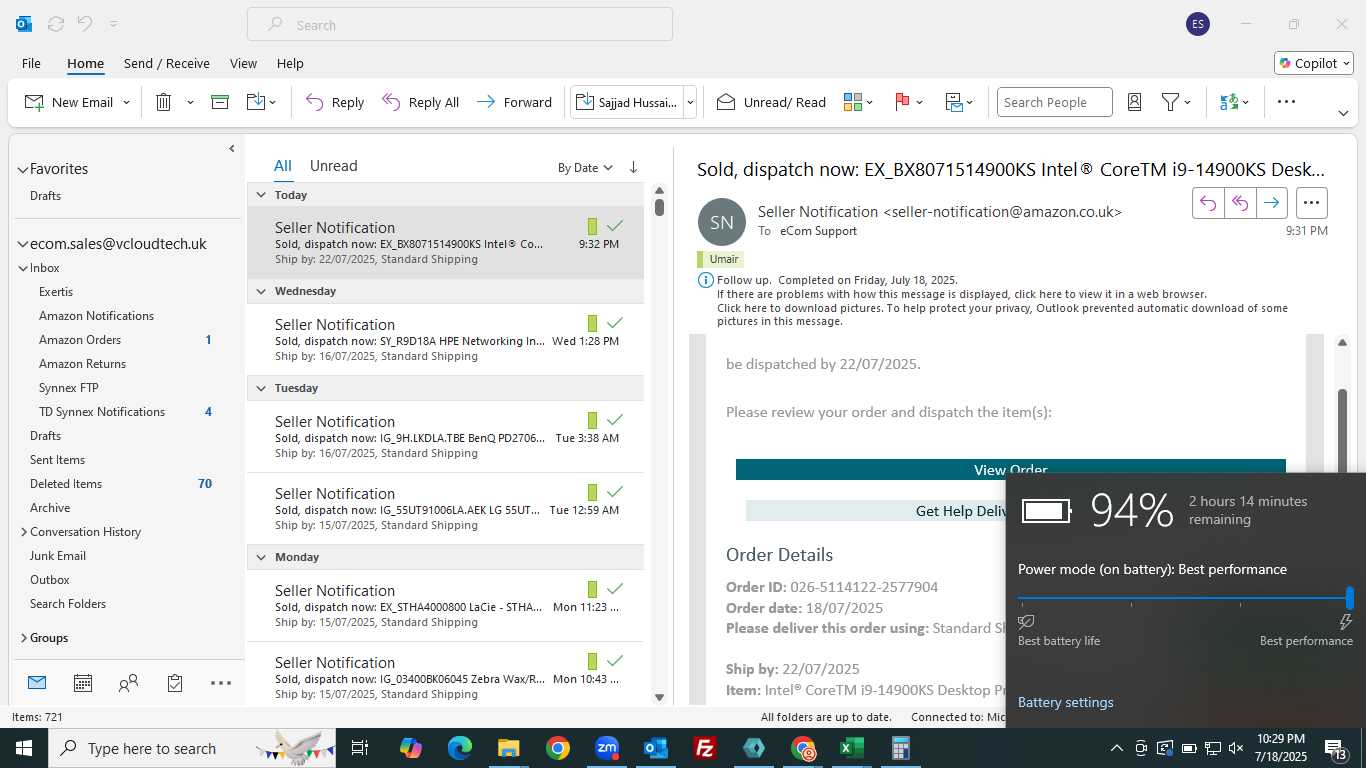This screenshot has width=1366, height=768.
Task: Expand the ribbon options chevron
Action: pyautogui.click(x=1343, y=113)
